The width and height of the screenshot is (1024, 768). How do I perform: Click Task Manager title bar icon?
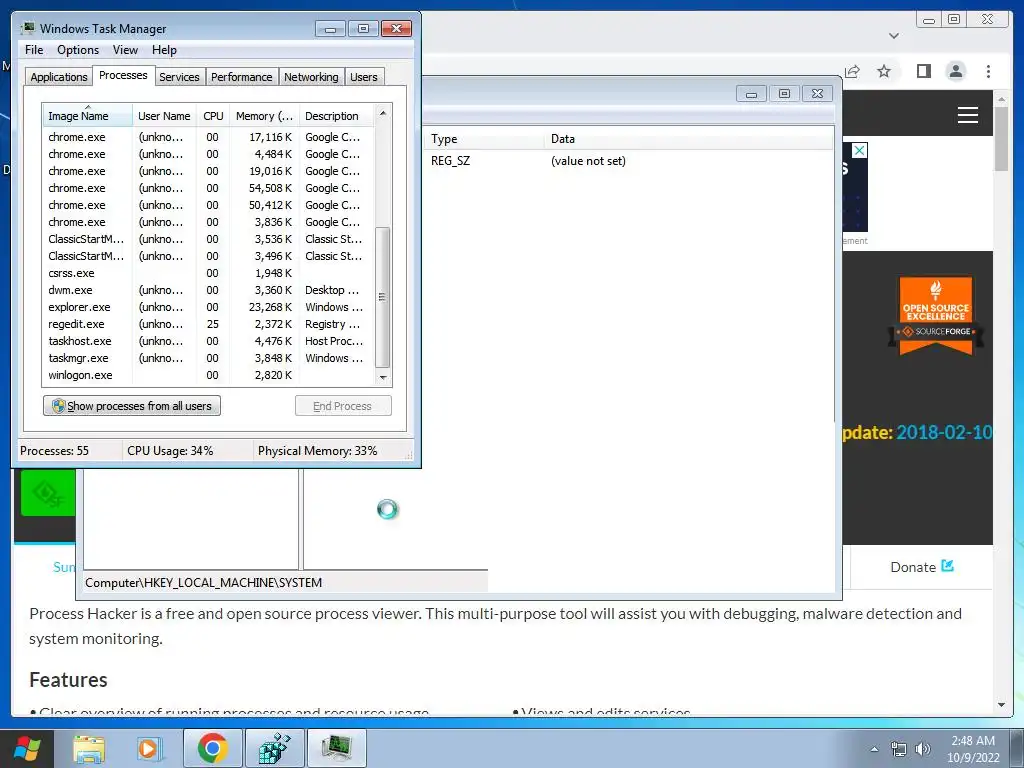pos(27,28)
